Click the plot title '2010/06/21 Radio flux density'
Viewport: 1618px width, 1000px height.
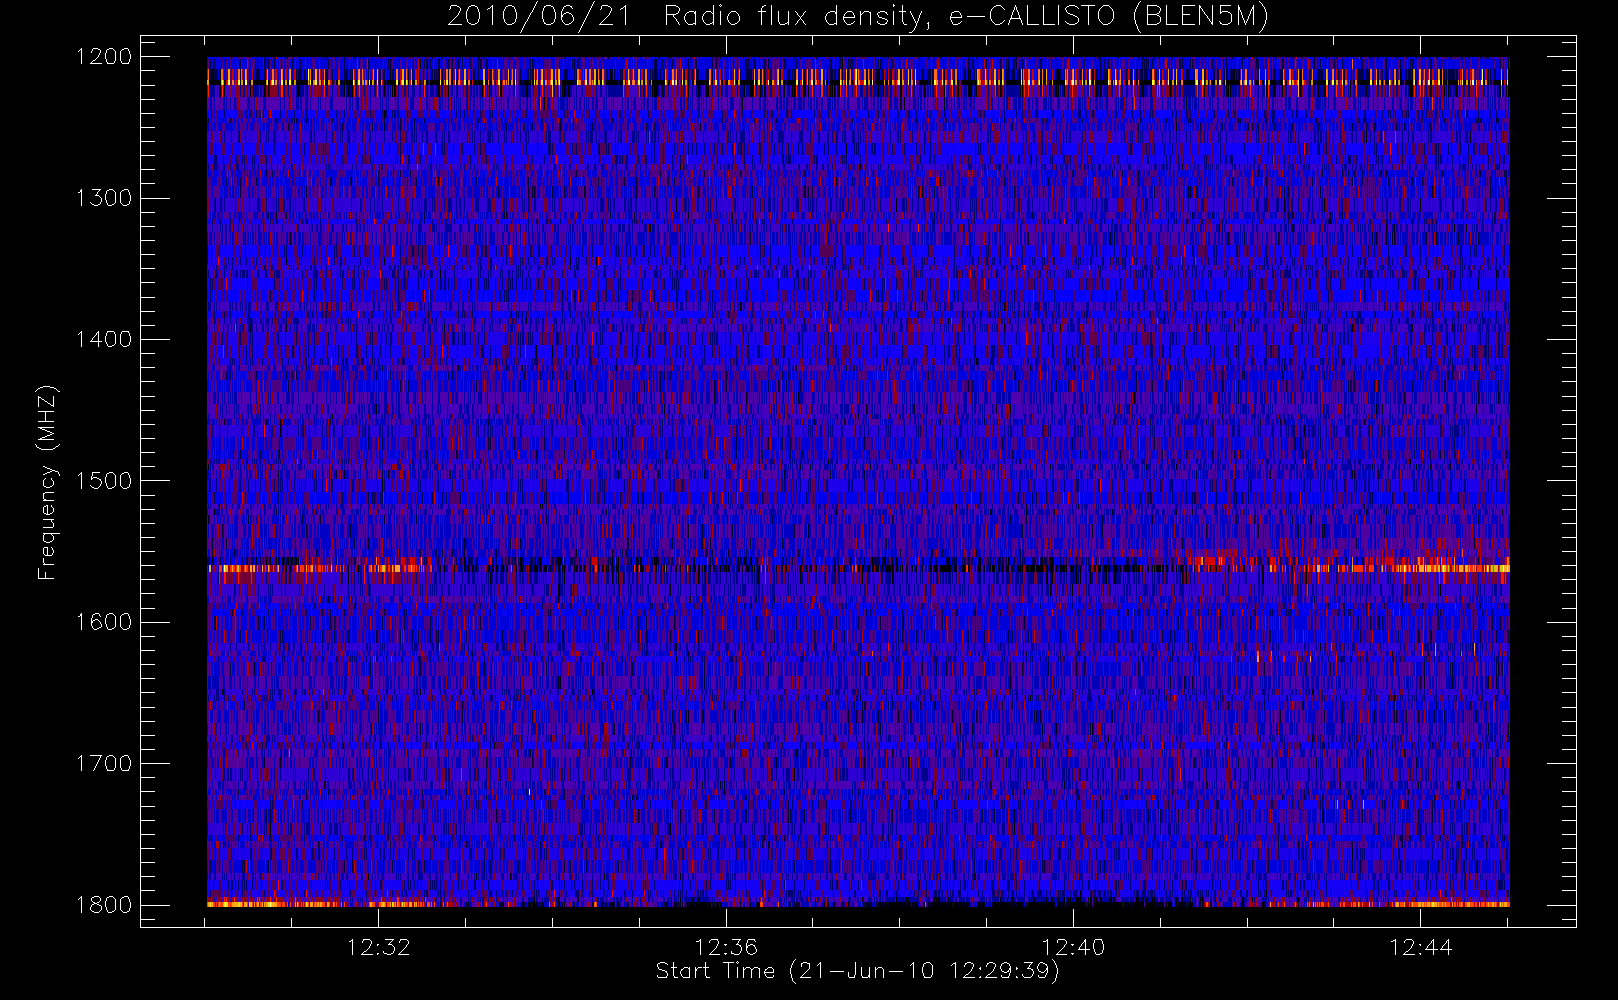[x=858, y=17]
